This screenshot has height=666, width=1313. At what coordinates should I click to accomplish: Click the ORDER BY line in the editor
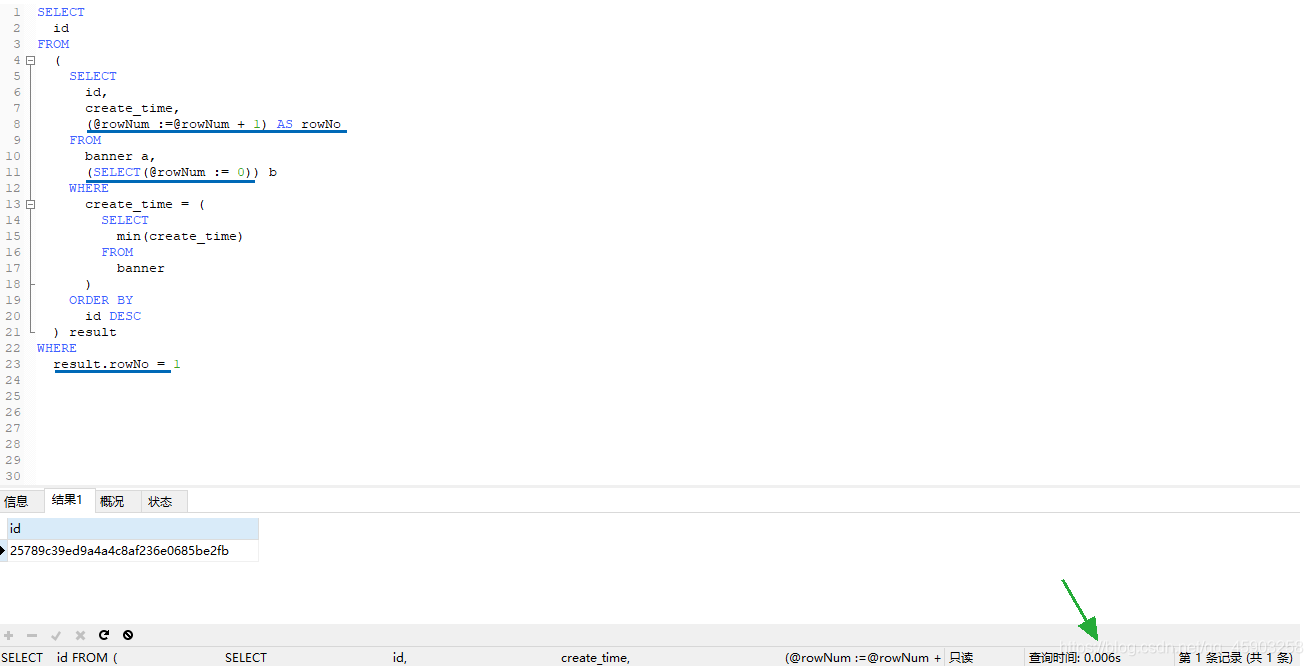click(101, 300)
